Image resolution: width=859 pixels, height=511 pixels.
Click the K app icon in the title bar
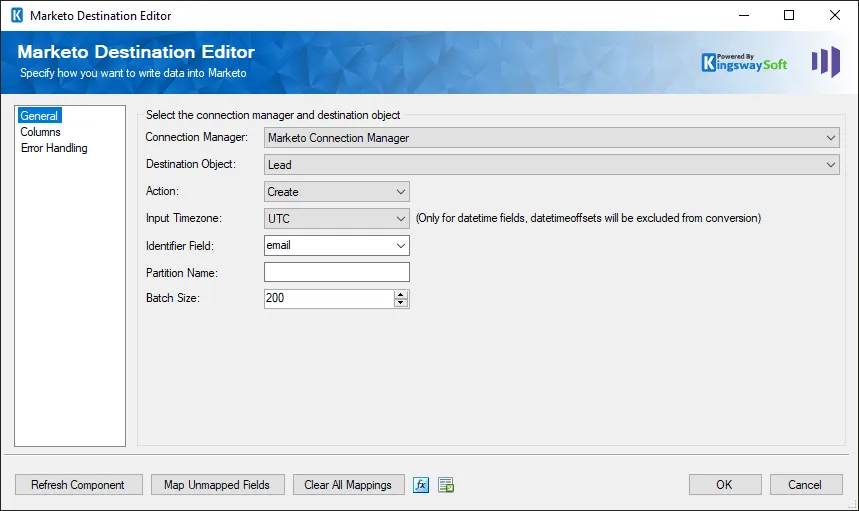tap(17, 15)
